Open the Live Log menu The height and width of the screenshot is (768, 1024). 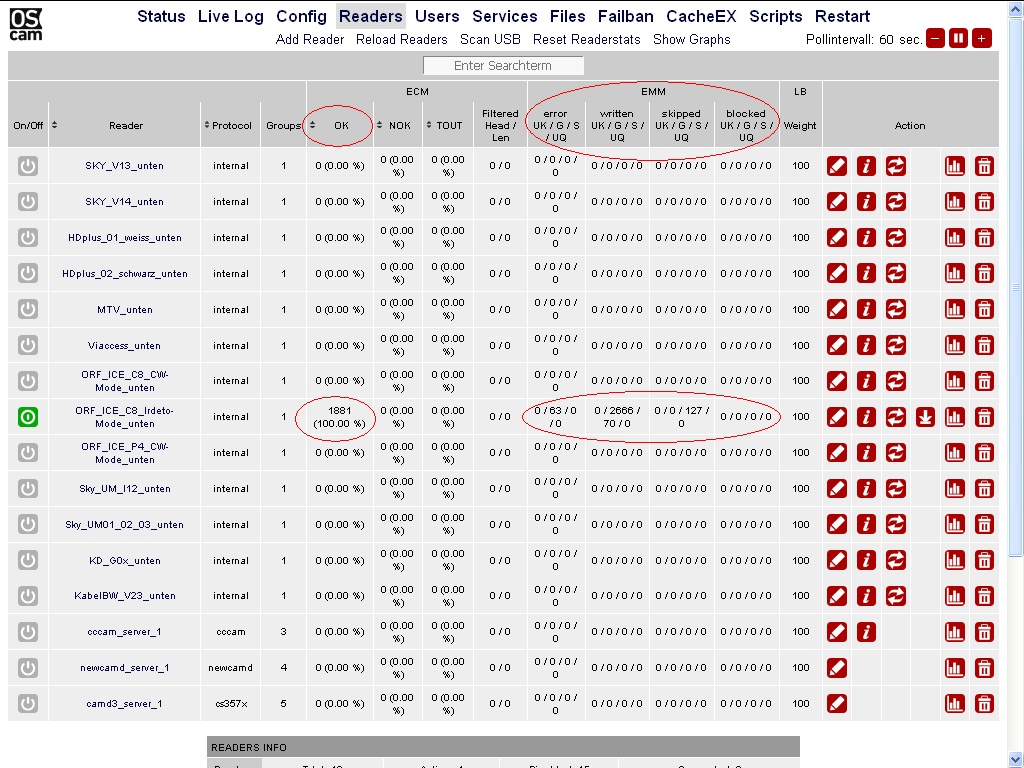pyautogui.click(x=231, y=16)
